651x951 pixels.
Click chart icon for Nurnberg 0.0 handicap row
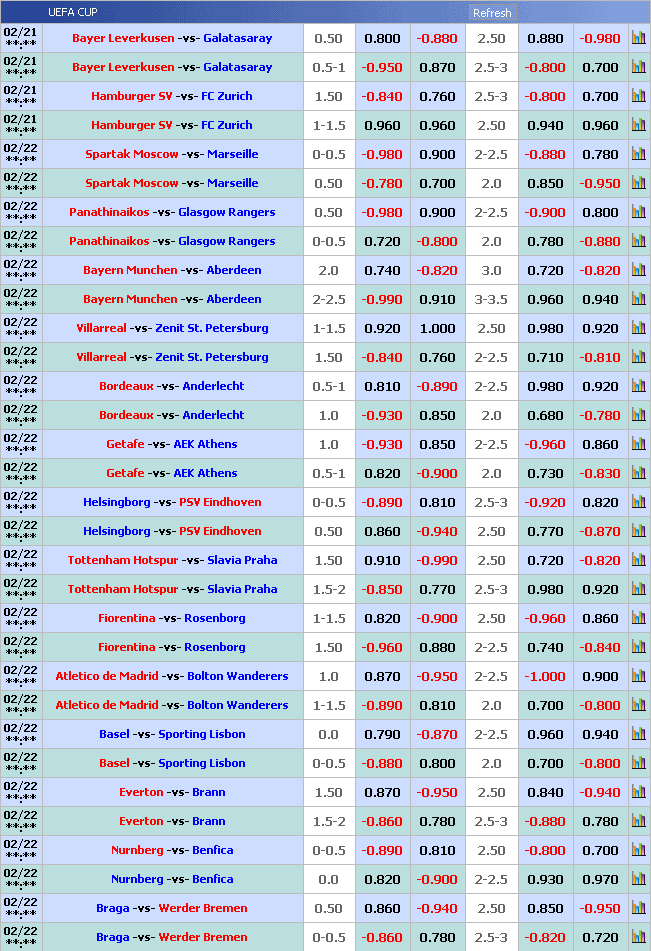coord(638,880)
